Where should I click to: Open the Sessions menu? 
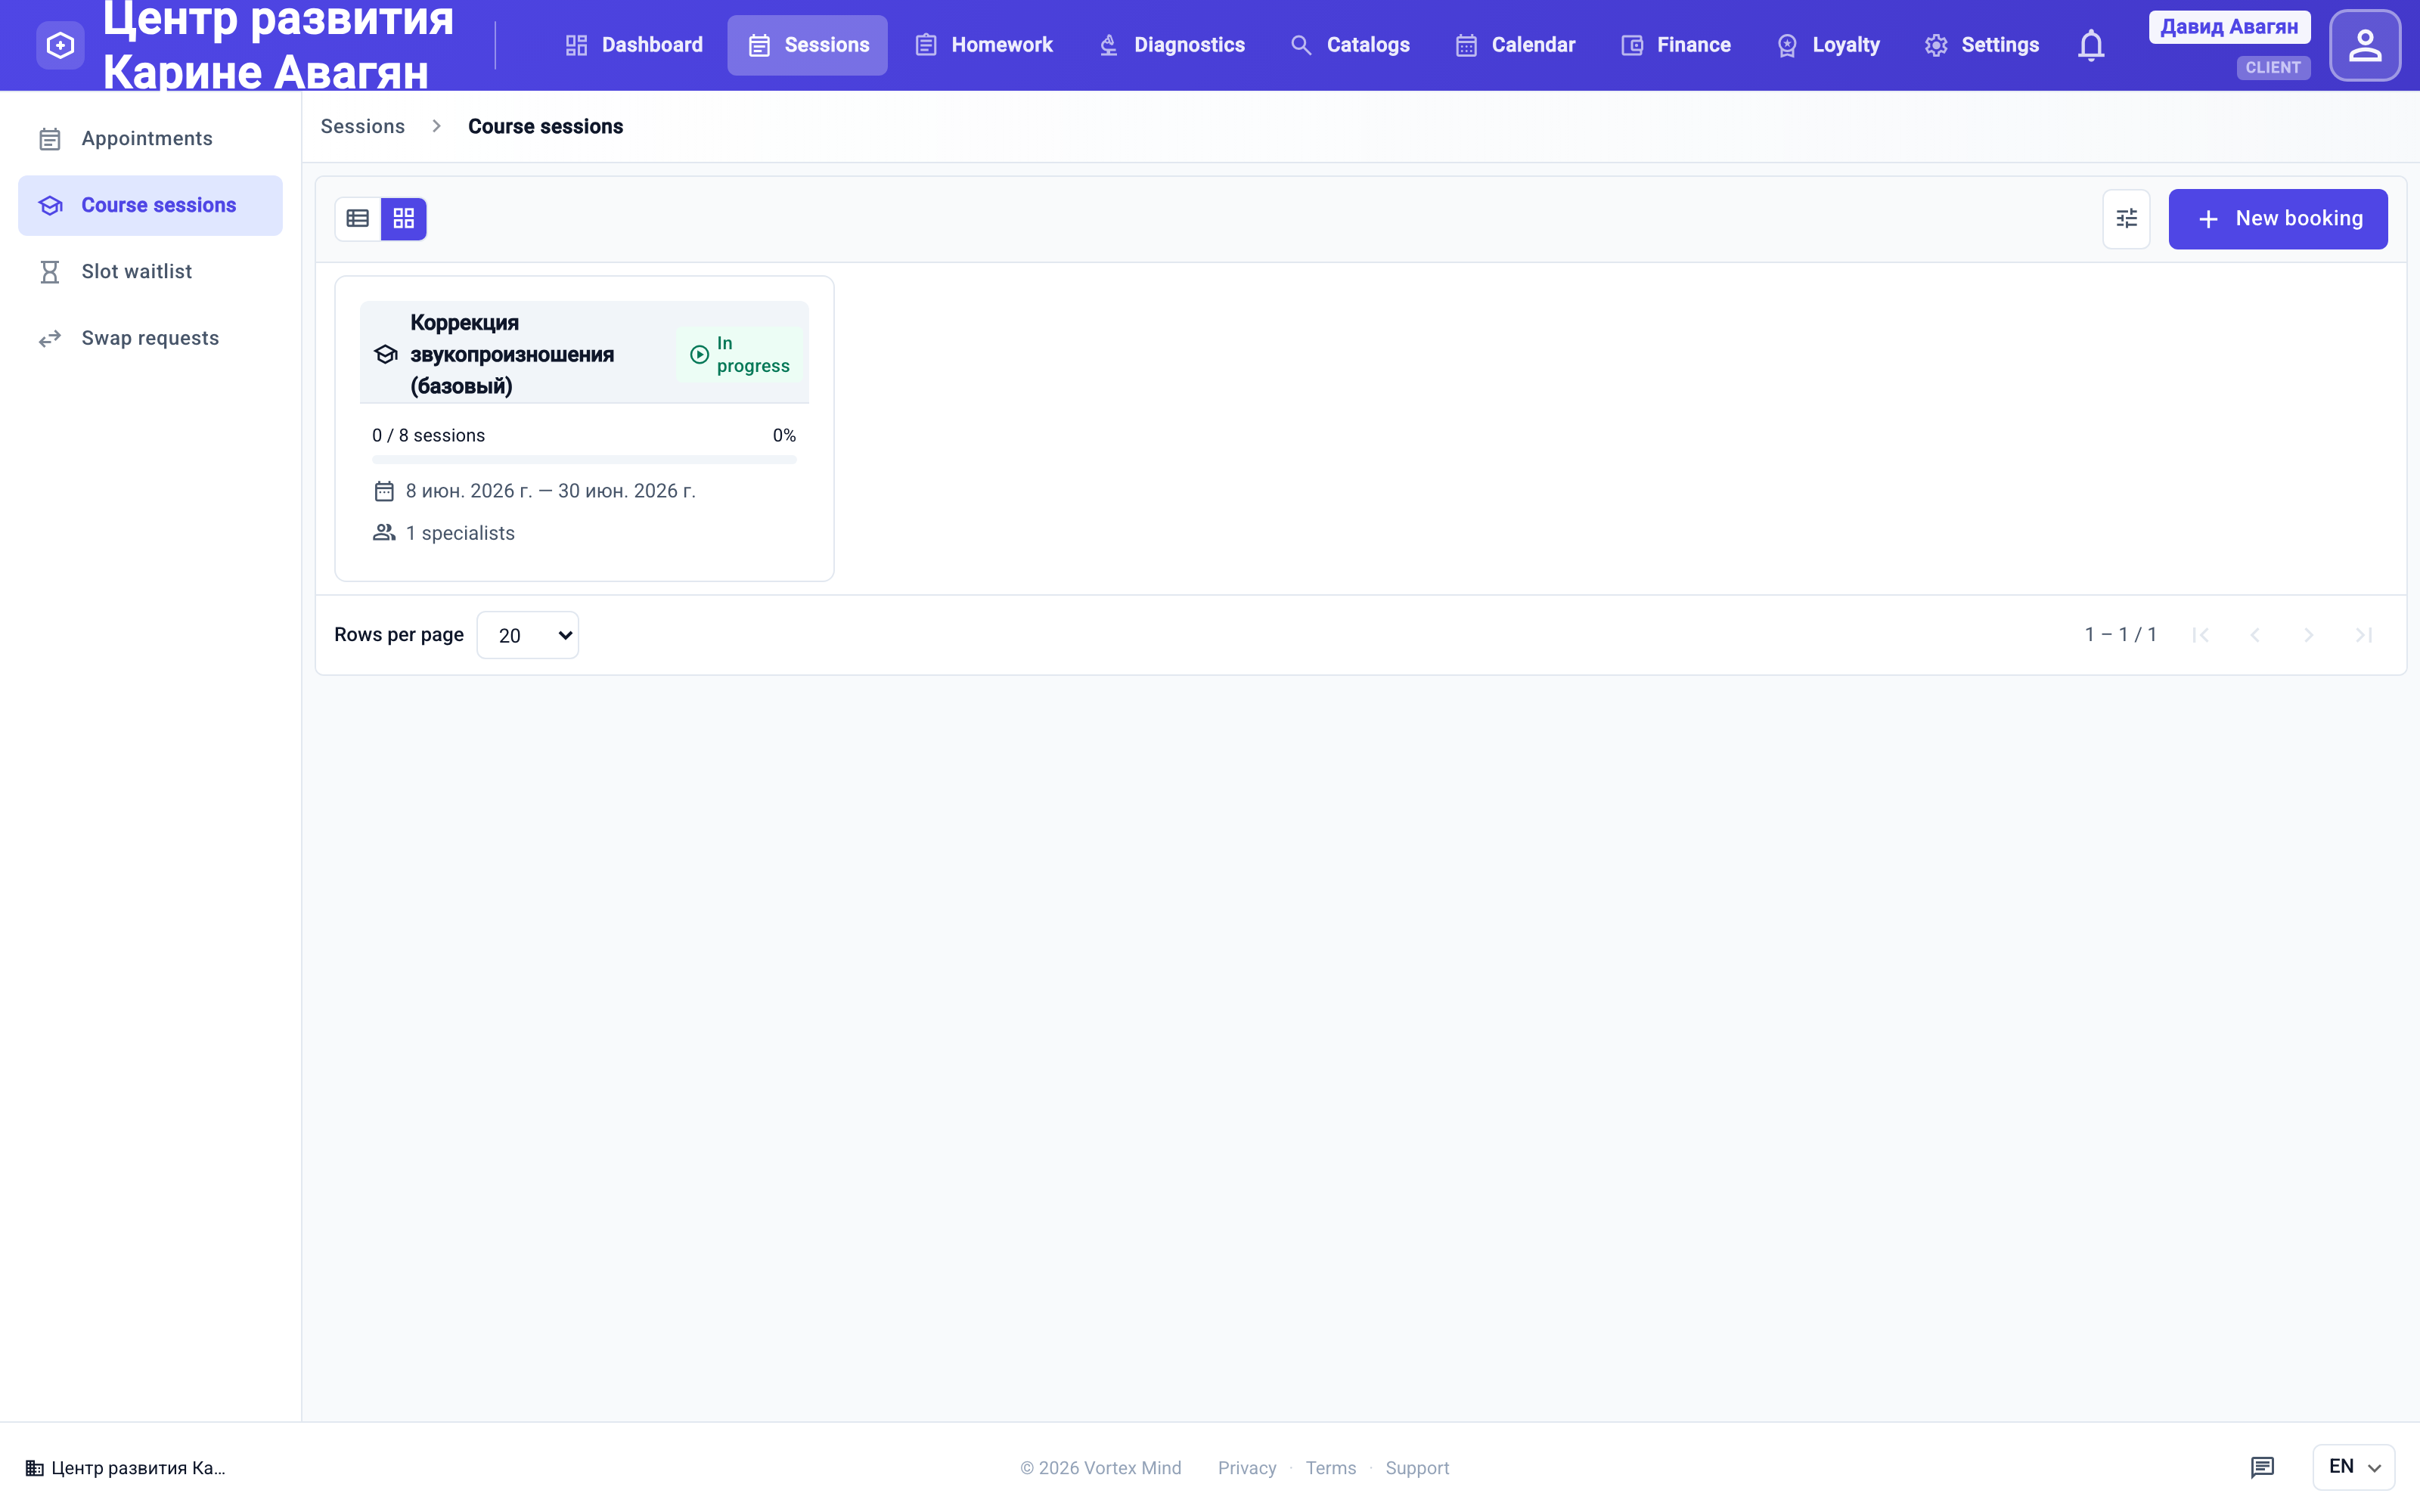coord(807,45)
